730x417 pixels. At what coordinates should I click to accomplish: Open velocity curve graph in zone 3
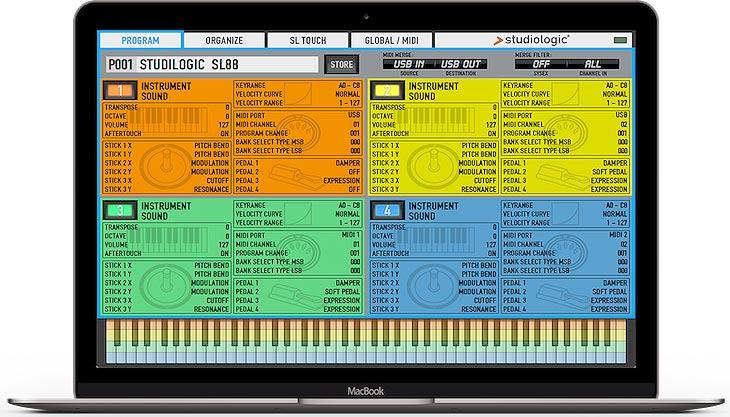pyautogui.click(x=298, y=214)
